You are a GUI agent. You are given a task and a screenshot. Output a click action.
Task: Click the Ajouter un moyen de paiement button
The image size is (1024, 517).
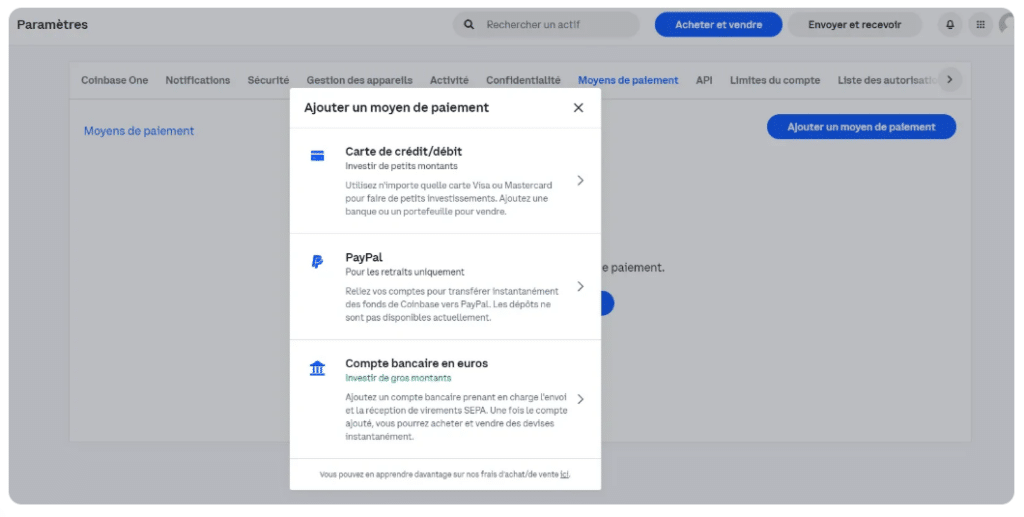coord(861,127)
